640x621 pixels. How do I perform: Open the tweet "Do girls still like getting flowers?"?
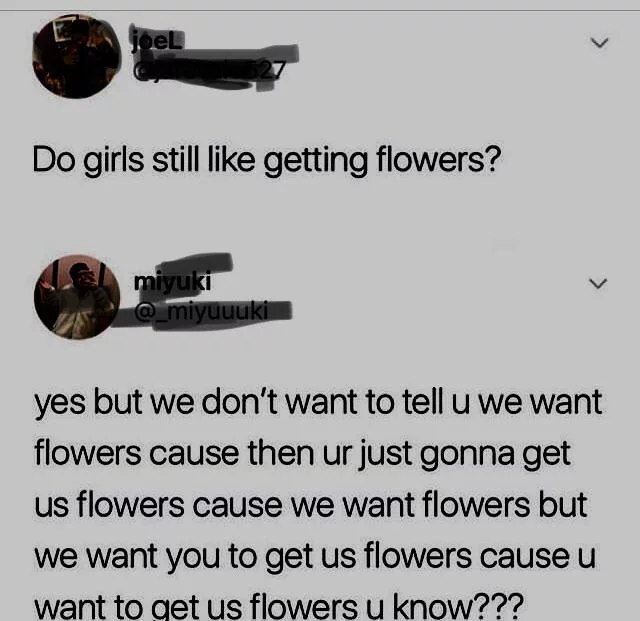pyautogui.click(x=267, y=160)
